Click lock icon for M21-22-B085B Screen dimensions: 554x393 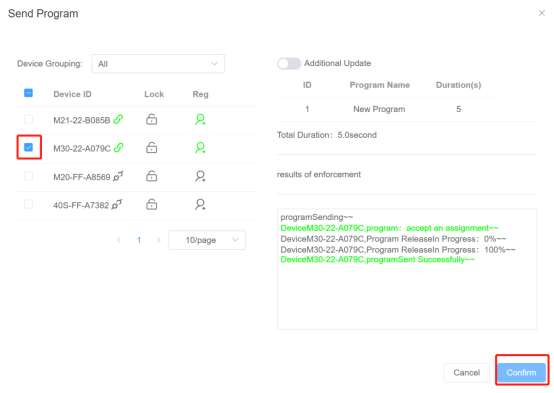coord(152,119)
